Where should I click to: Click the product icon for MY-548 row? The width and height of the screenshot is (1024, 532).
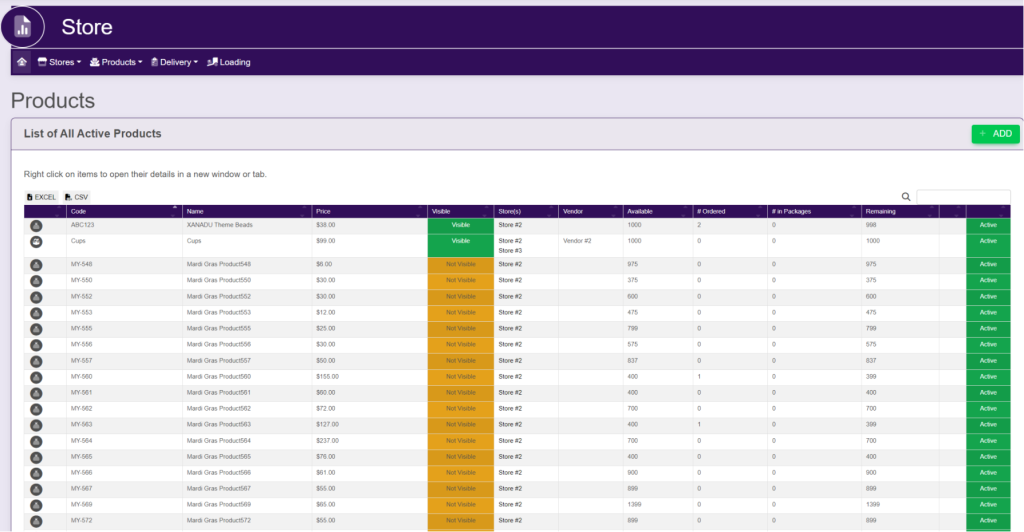coord(36,265)
